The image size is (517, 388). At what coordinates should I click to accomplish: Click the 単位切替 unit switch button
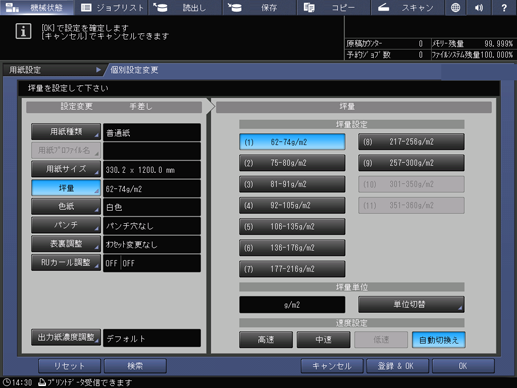point(411,304)
